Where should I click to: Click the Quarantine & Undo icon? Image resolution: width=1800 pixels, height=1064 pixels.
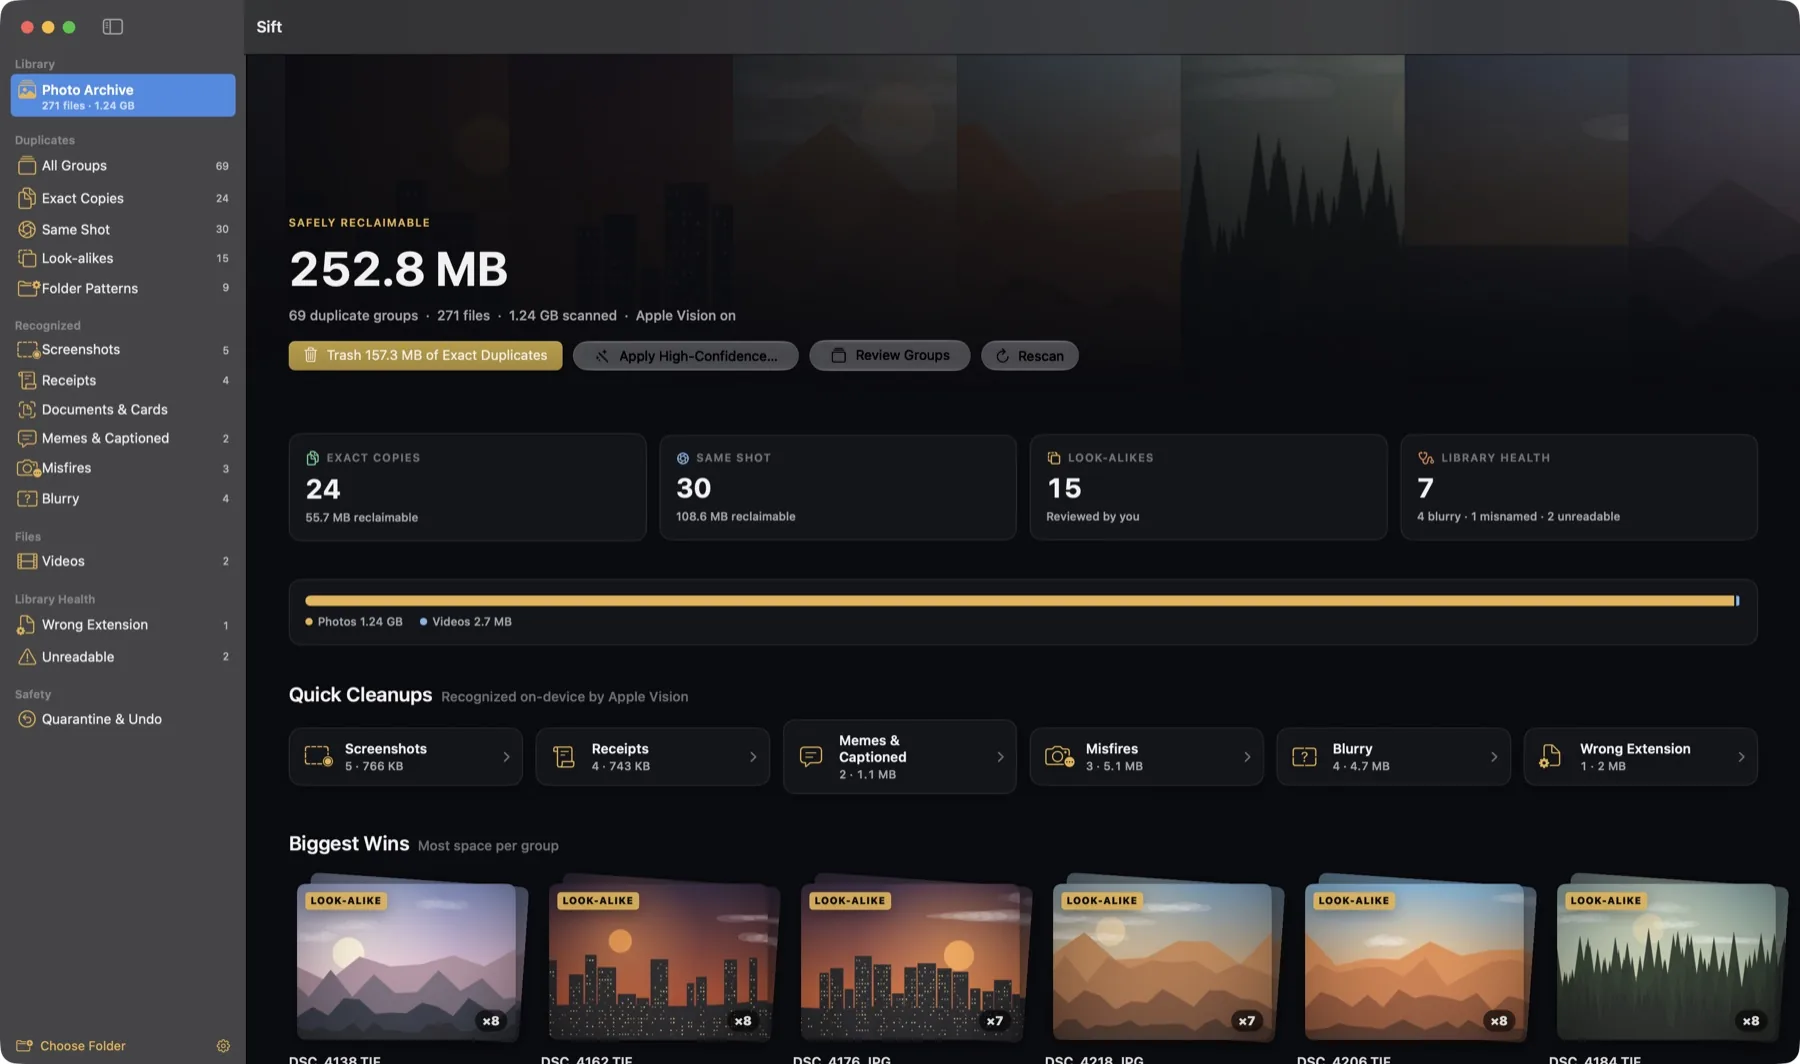pos(27,719)
